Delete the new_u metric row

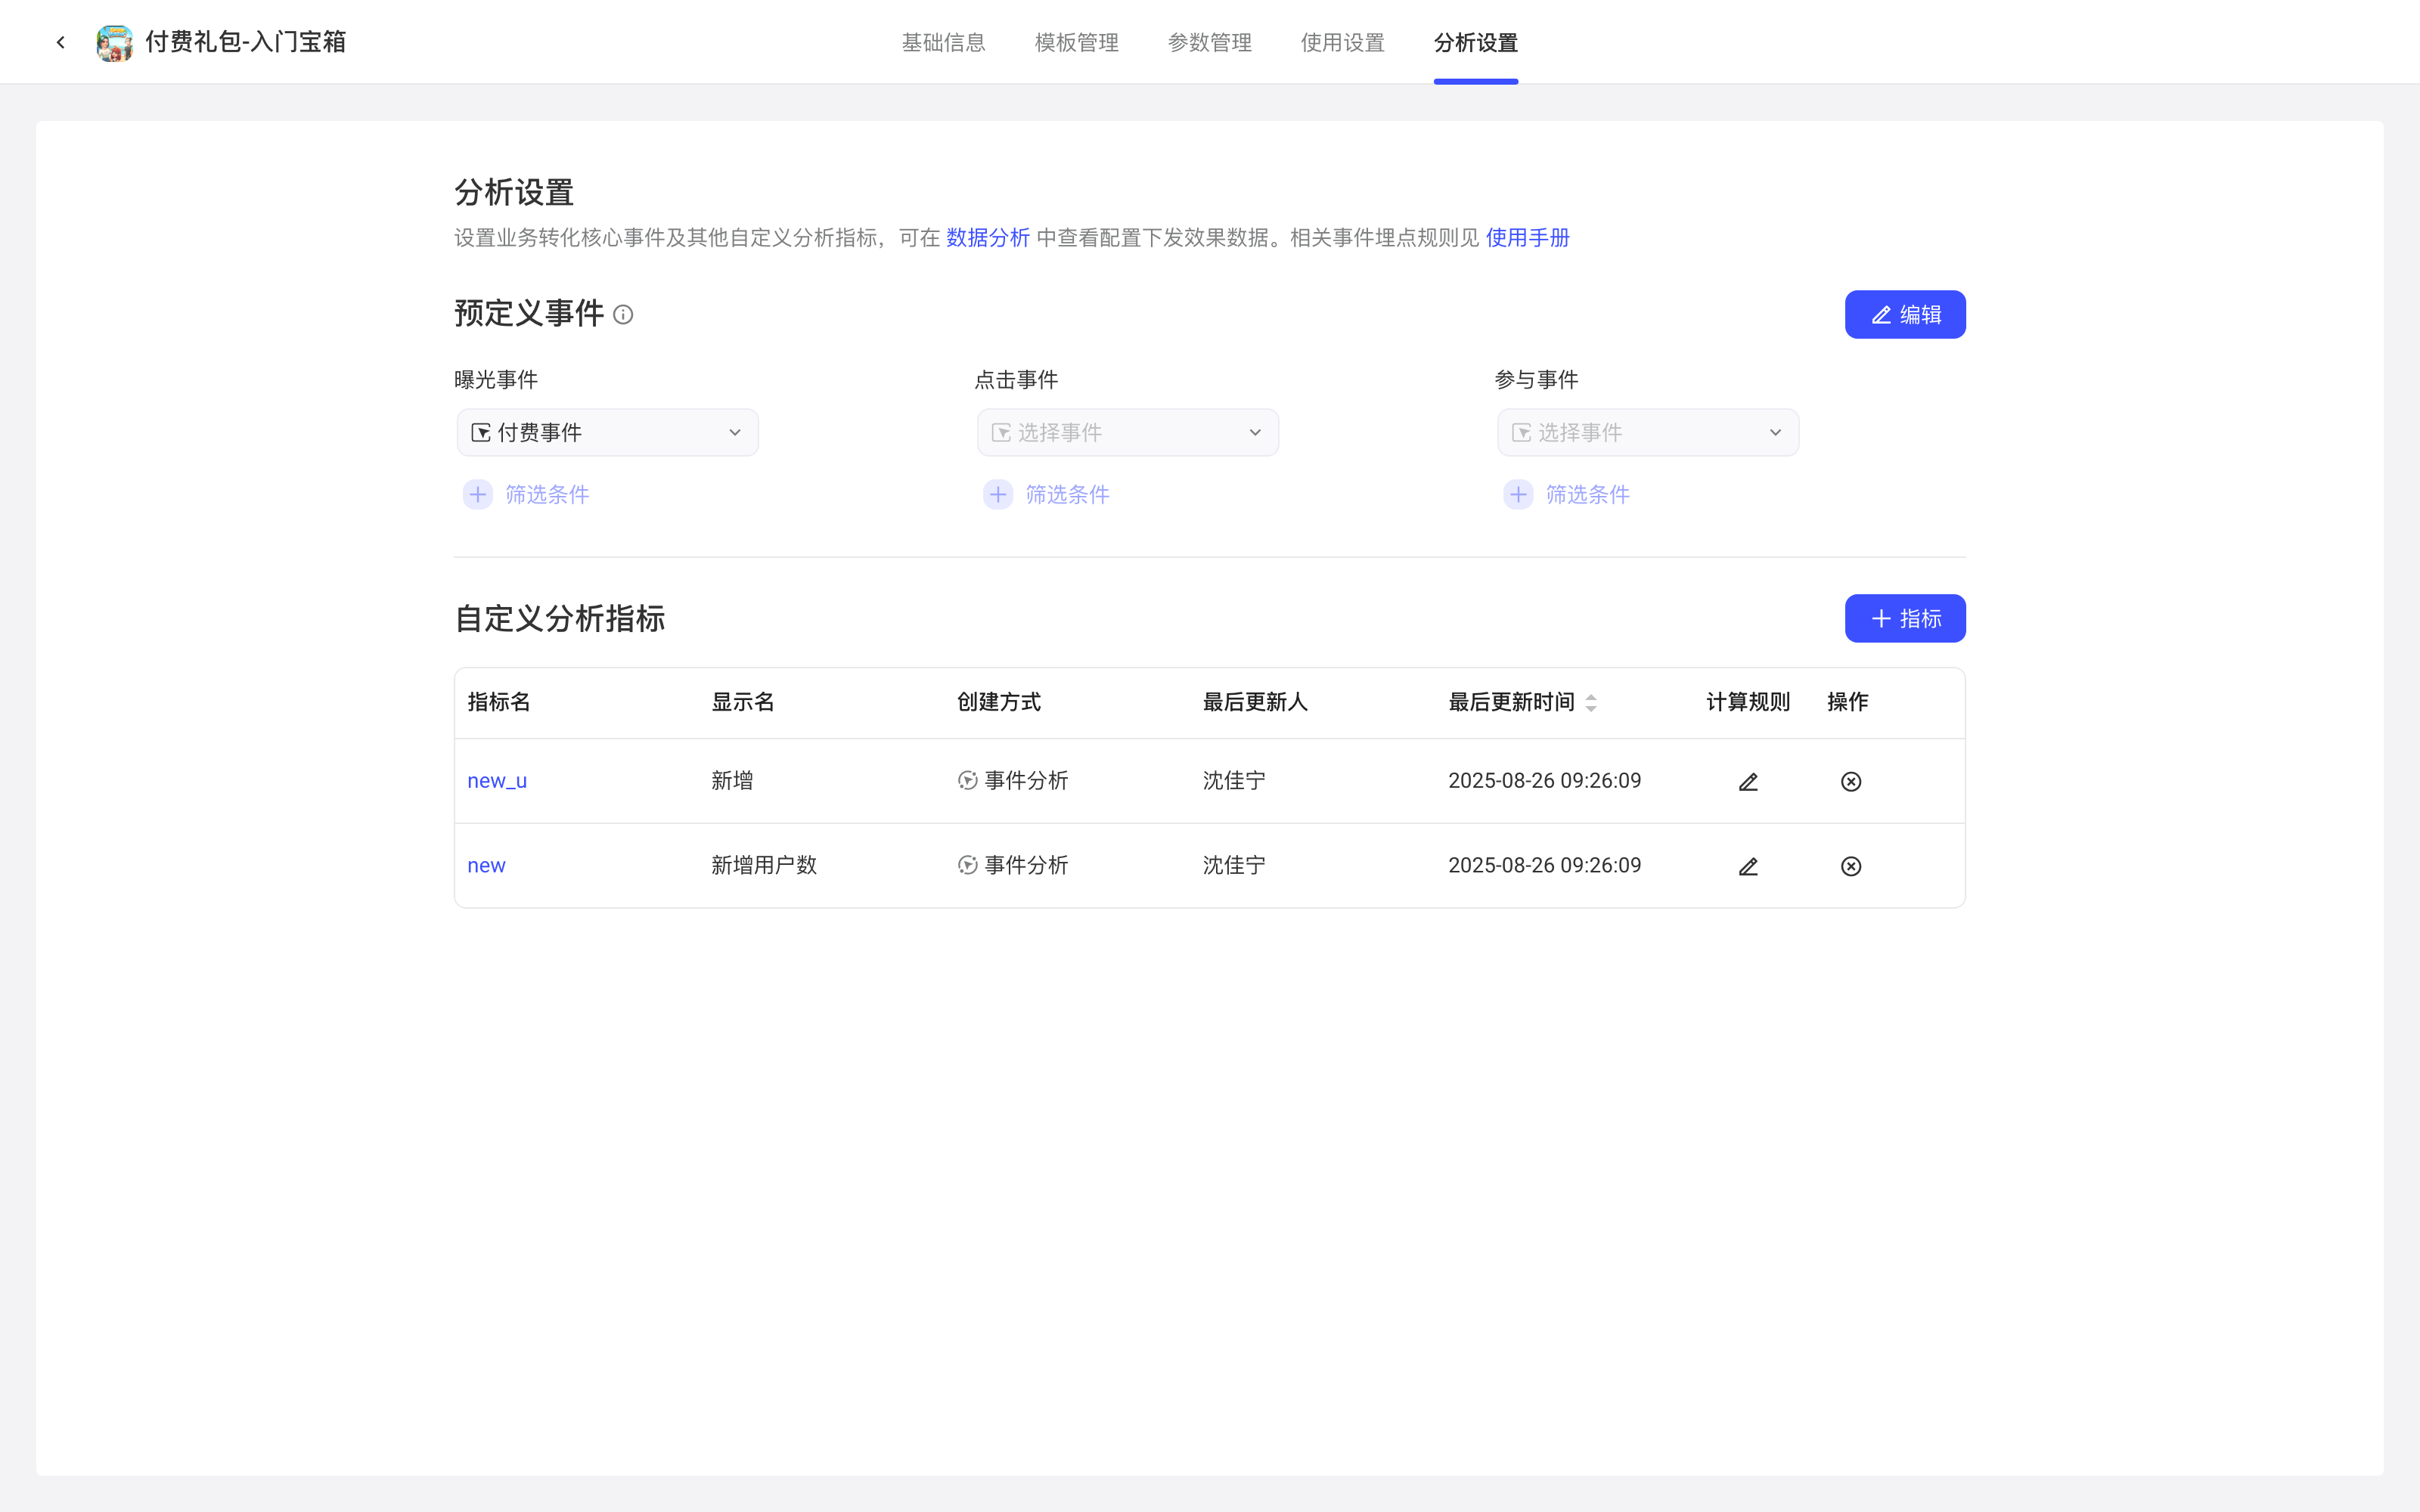(x=1851, y=781)
